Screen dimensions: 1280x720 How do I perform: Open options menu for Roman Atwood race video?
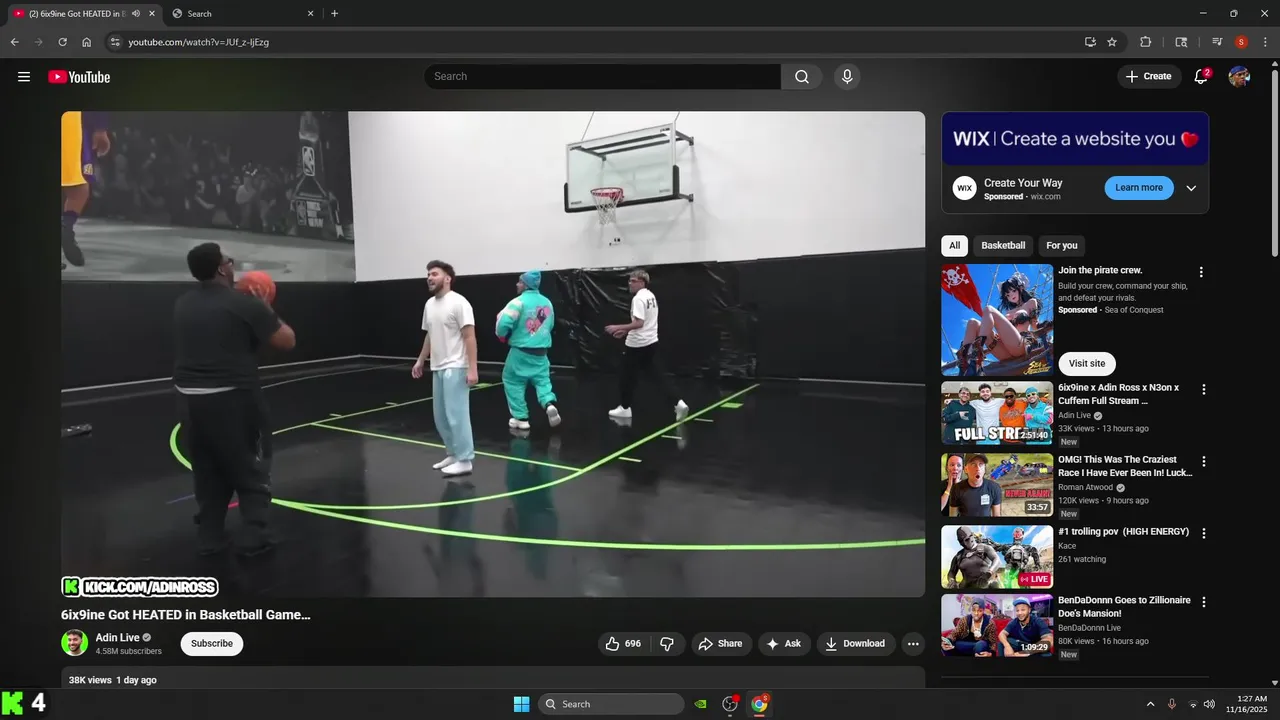(1204, 461)
